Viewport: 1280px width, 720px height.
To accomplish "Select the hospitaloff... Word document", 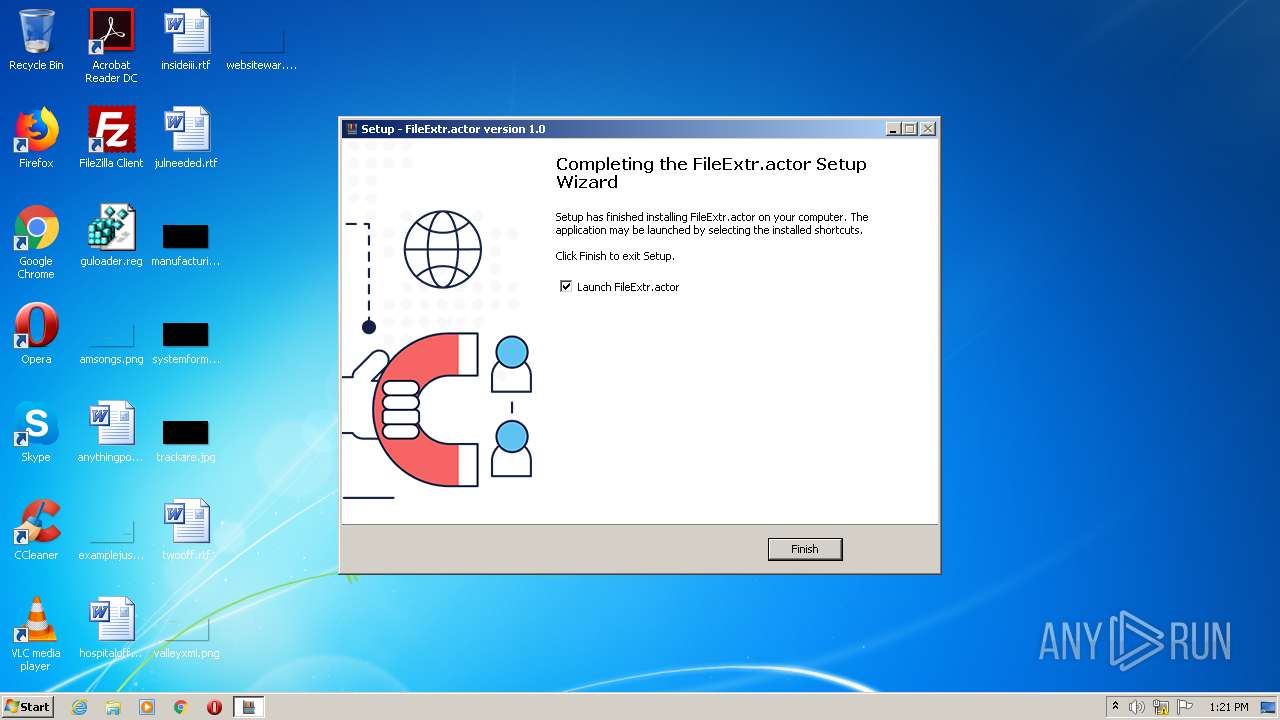I will point(111,628).
